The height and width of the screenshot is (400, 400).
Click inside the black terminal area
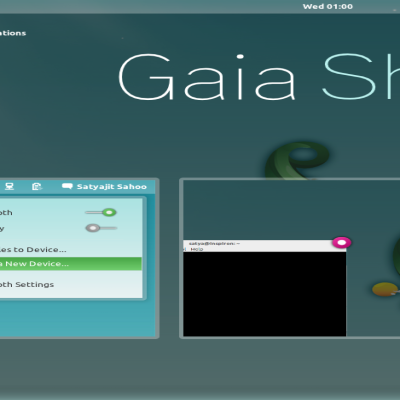click(265, 294)
